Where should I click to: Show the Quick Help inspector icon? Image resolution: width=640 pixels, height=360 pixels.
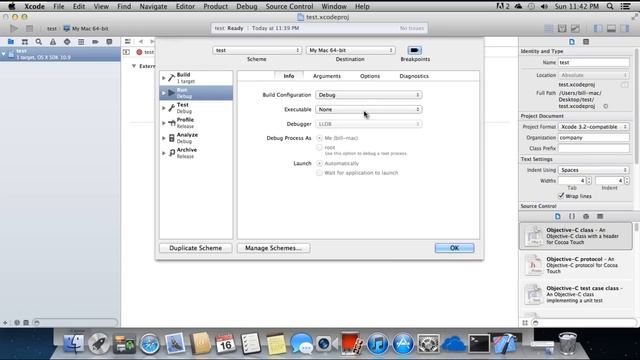click(586, 42)
